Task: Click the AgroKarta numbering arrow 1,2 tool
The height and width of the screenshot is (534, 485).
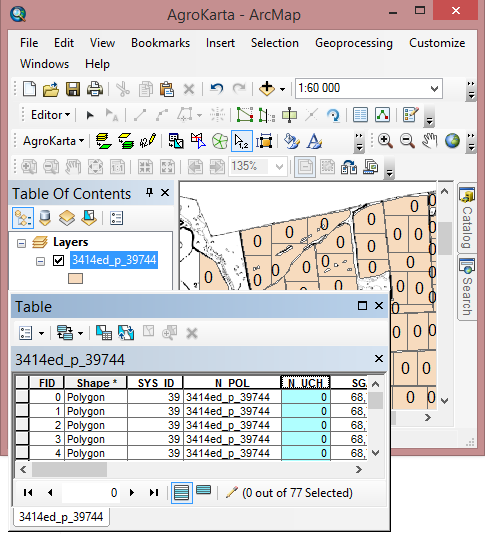Action: point(242,141)
